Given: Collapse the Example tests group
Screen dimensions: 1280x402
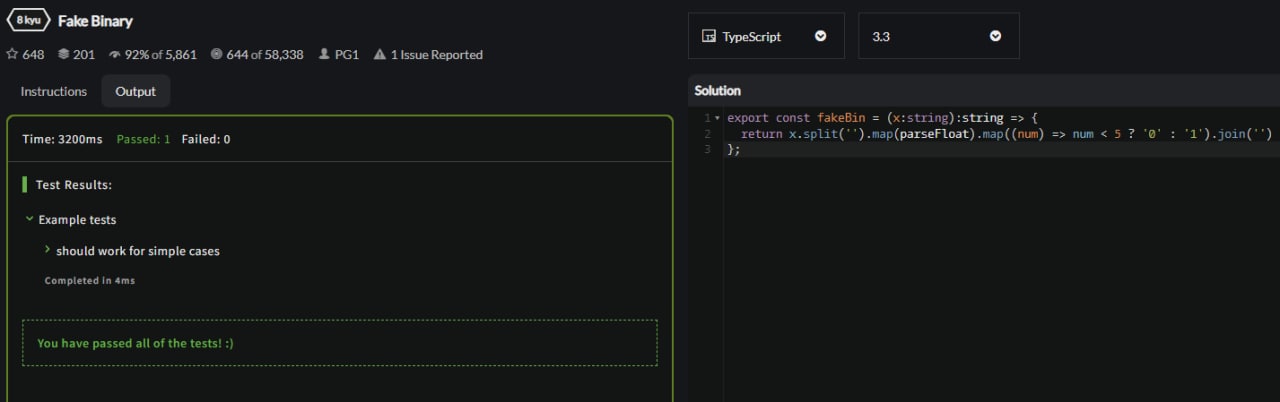Looking at the screenshot, I should coord(30,220).
